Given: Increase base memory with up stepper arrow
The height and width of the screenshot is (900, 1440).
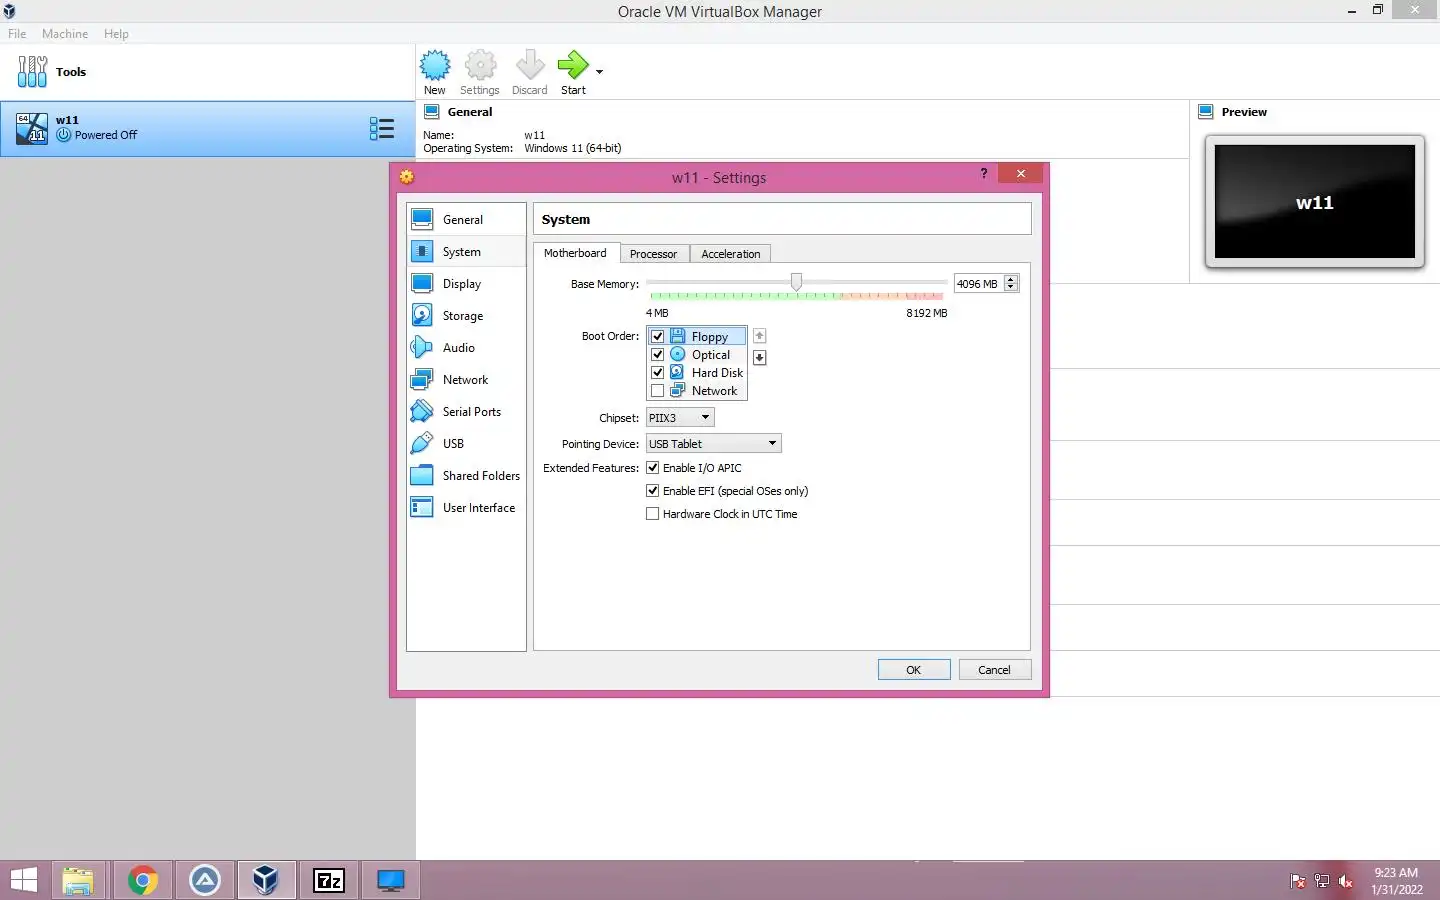Looking at the screenshot, I should (1011, 279).
